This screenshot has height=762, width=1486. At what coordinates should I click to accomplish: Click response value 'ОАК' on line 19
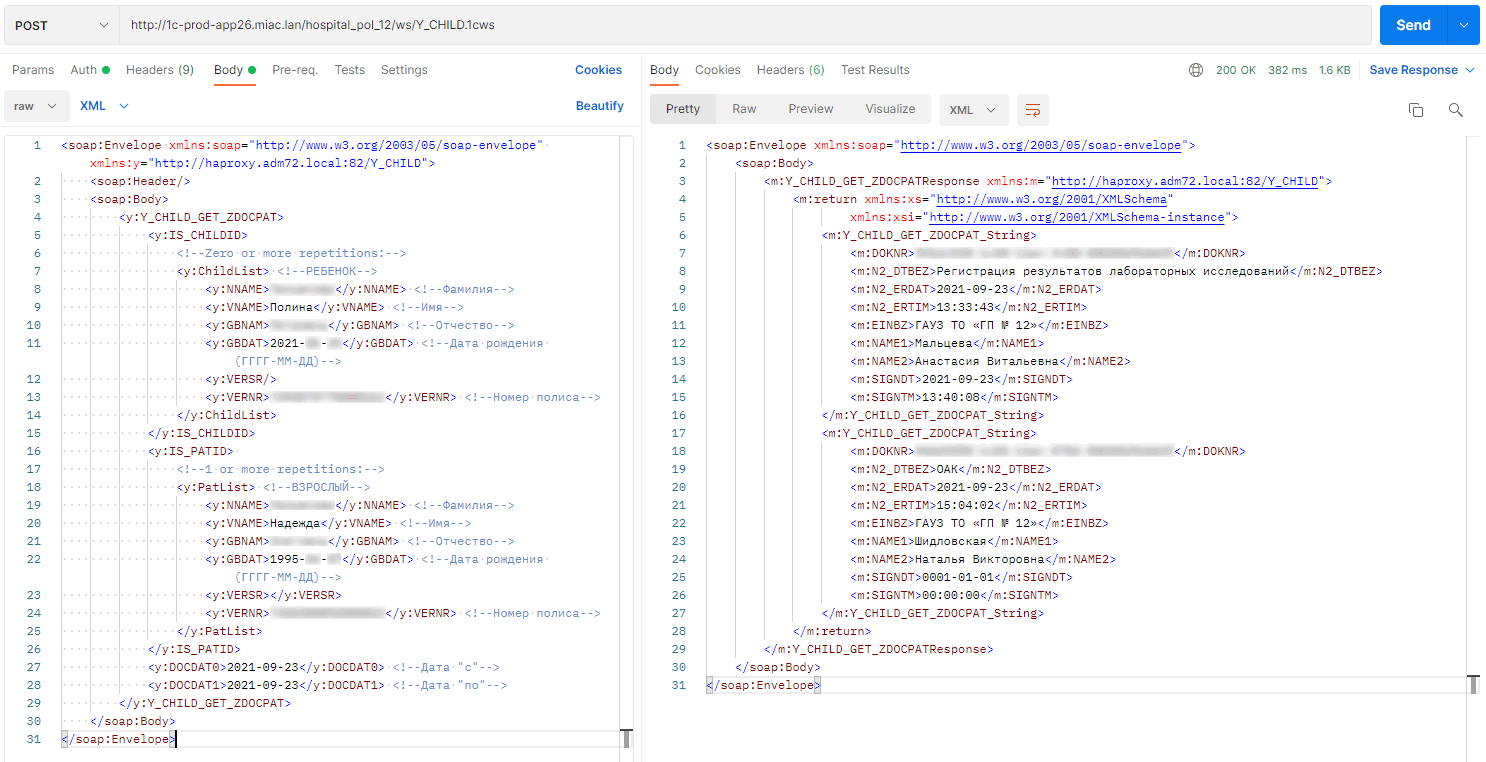[x=946, y=469]
